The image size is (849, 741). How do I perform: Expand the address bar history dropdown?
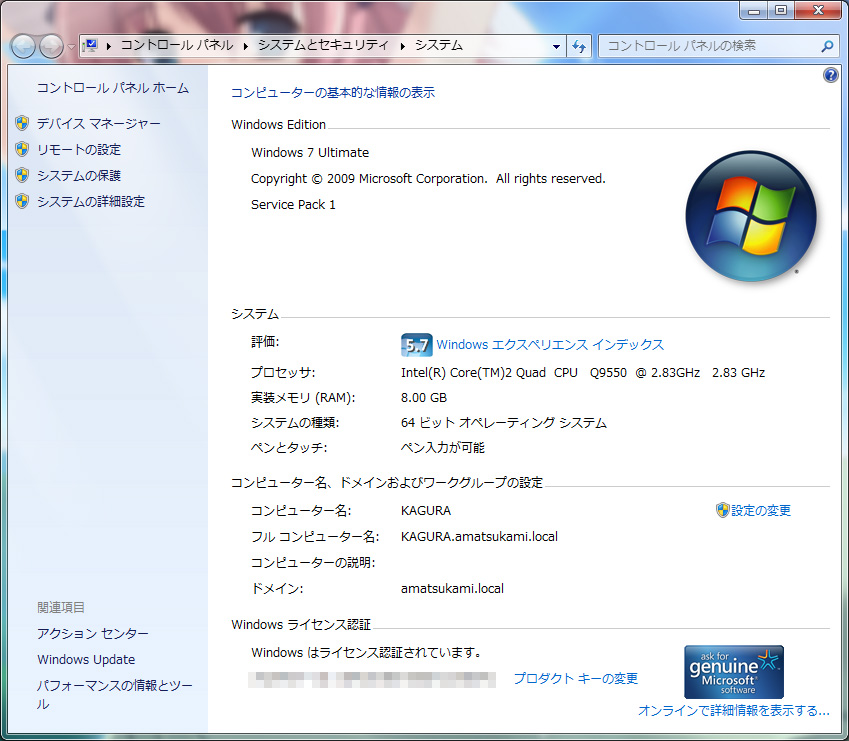(557, 46)
